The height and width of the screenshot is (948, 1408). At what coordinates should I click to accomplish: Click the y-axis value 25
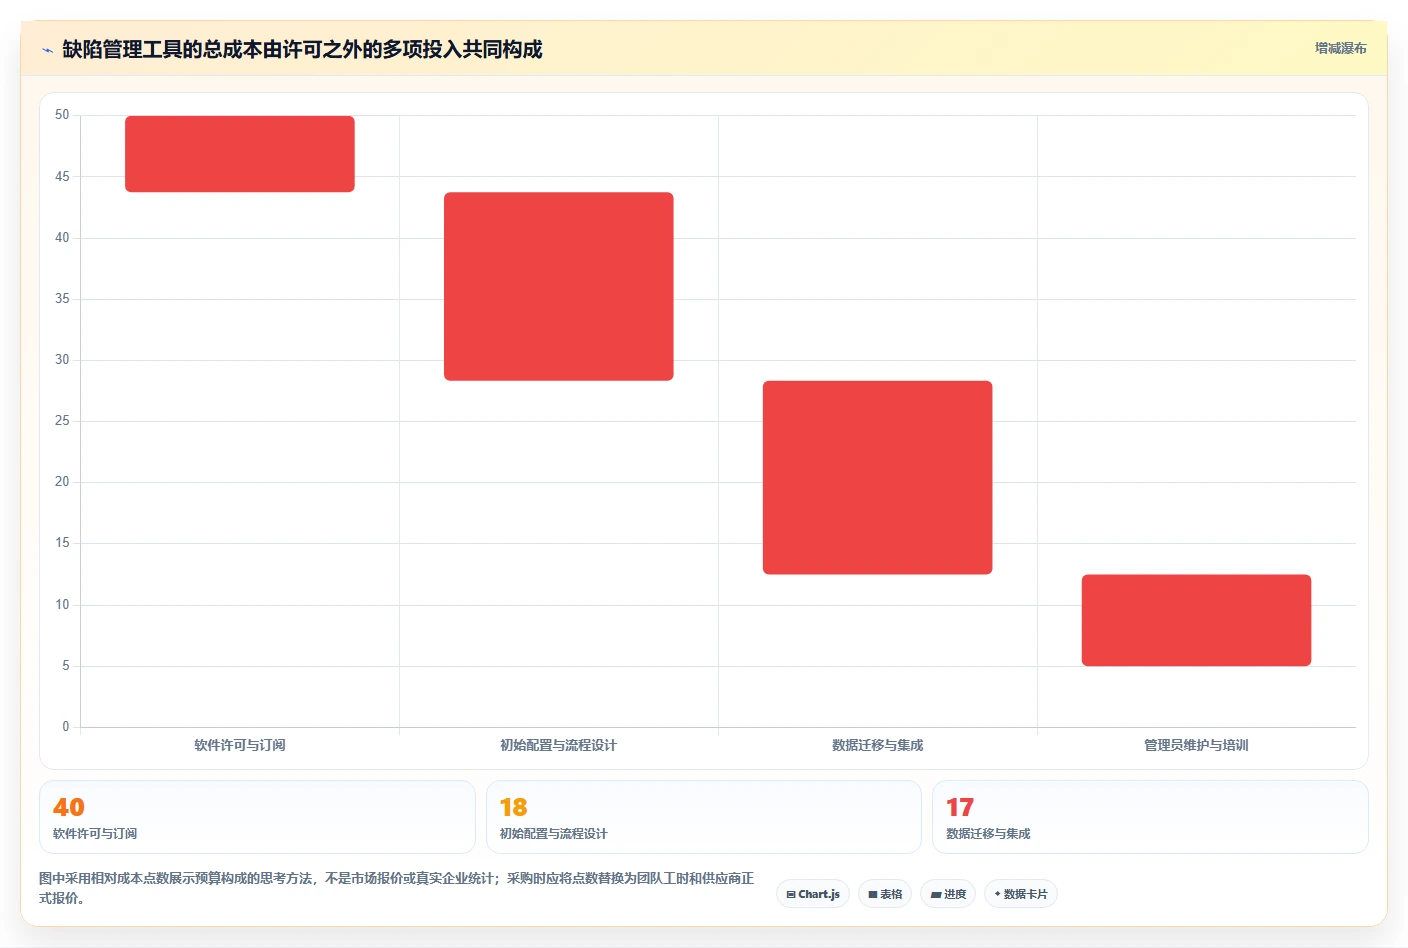pos(62,421)
